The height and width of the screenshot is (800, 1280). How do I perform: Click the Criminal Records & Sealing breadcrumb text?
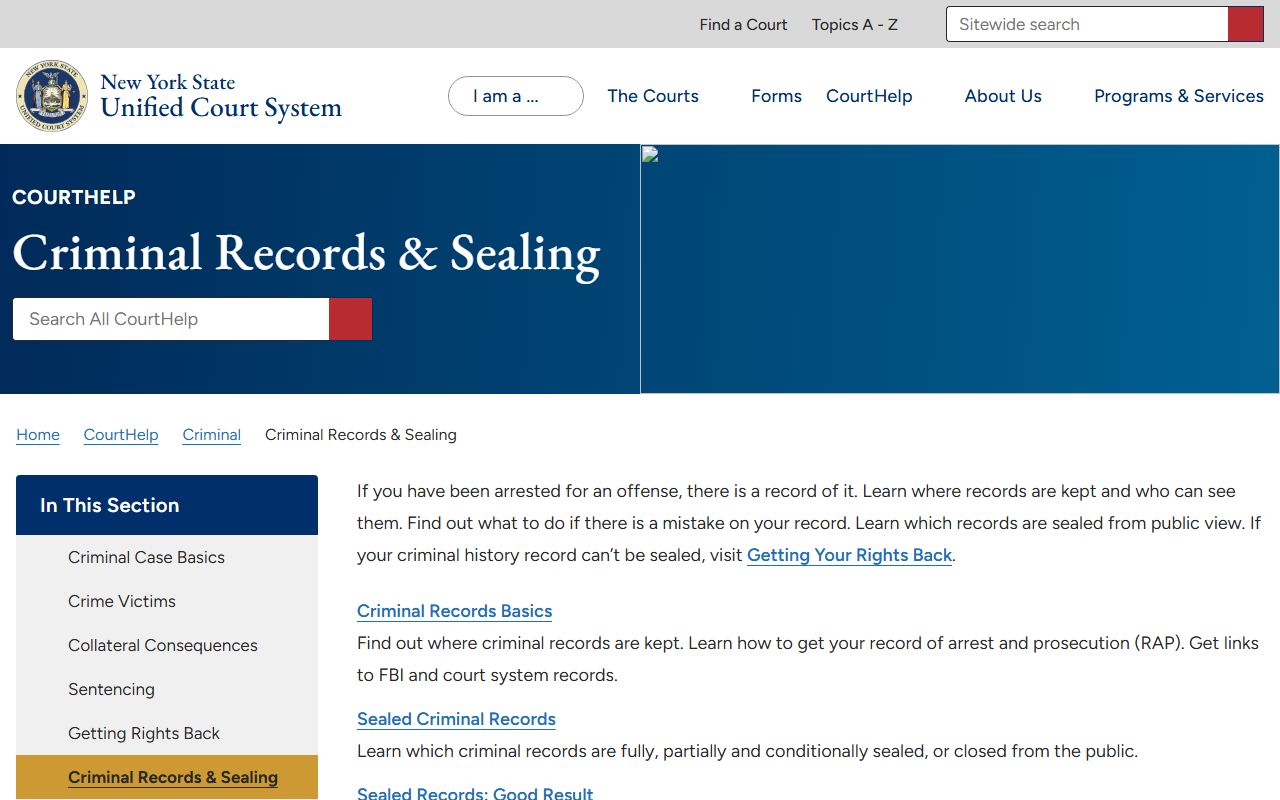coord(361,435)
